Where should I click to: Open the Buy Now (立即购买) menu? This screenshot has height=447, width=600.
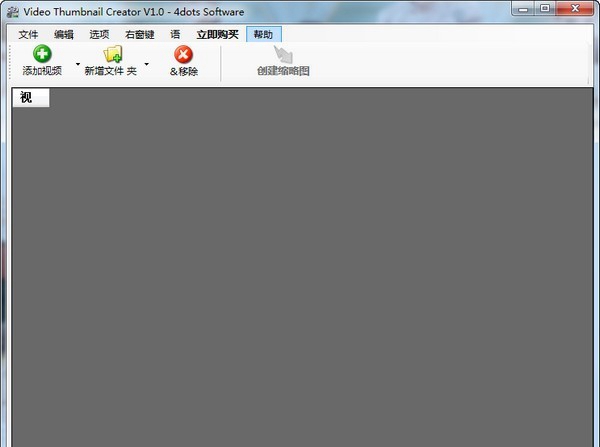(x=217, y=34)
